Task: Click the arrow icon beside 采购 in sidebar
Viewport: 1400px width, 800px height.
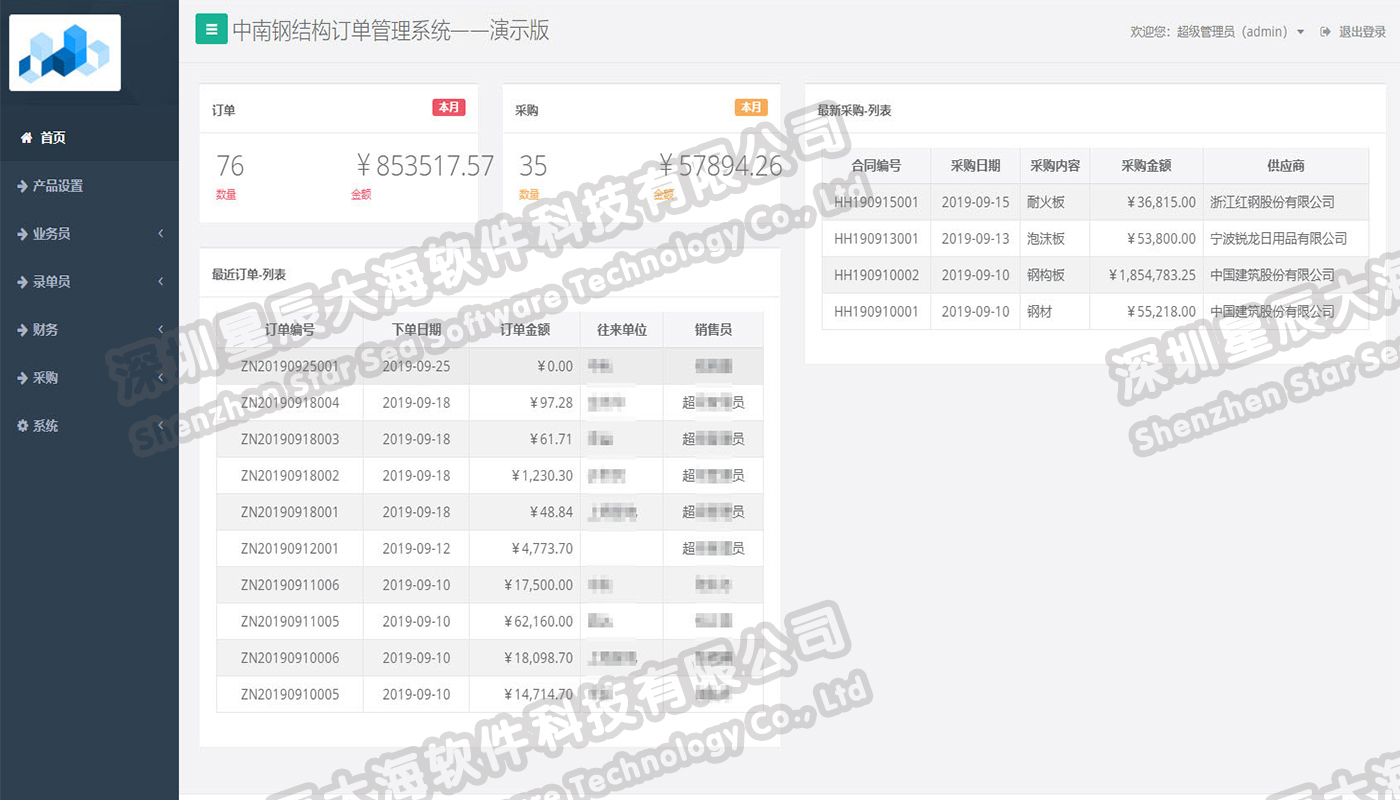Action: point(24,378)
